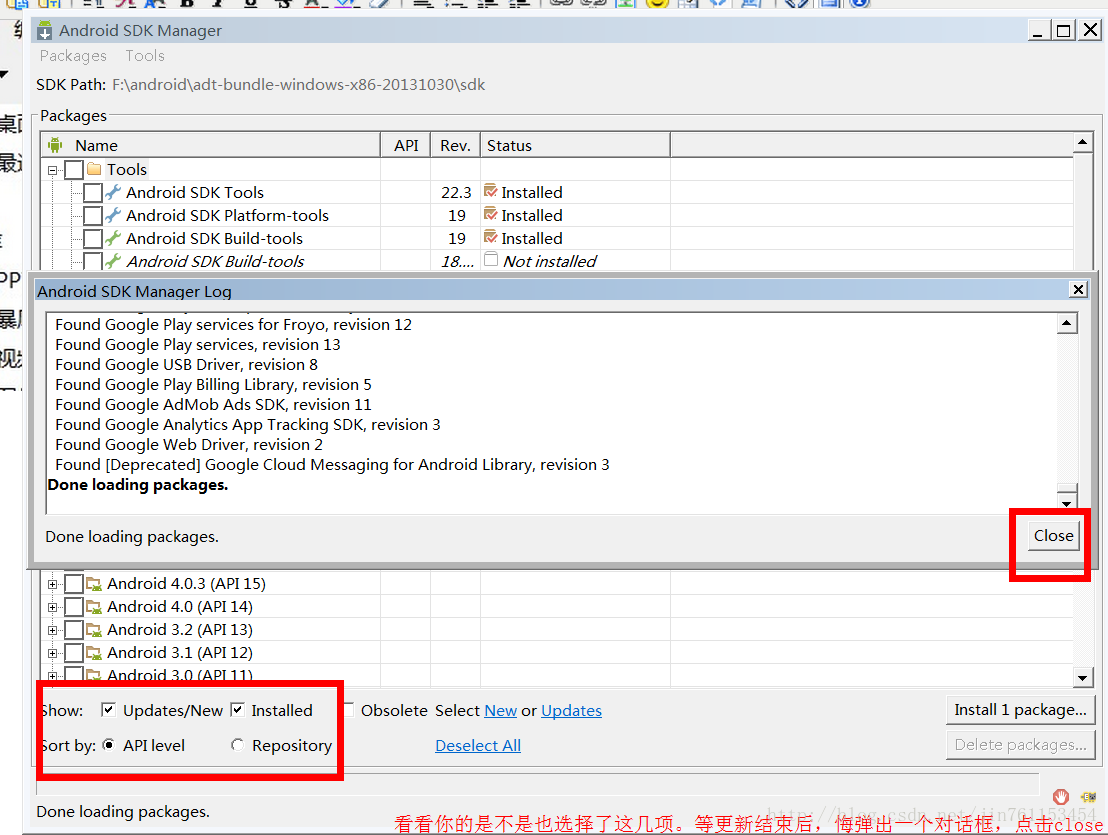This screenshot has height=835, width=1108.
Task: Click Build-tools rev 19 green wrench icon
Action: tap(113, 238)
